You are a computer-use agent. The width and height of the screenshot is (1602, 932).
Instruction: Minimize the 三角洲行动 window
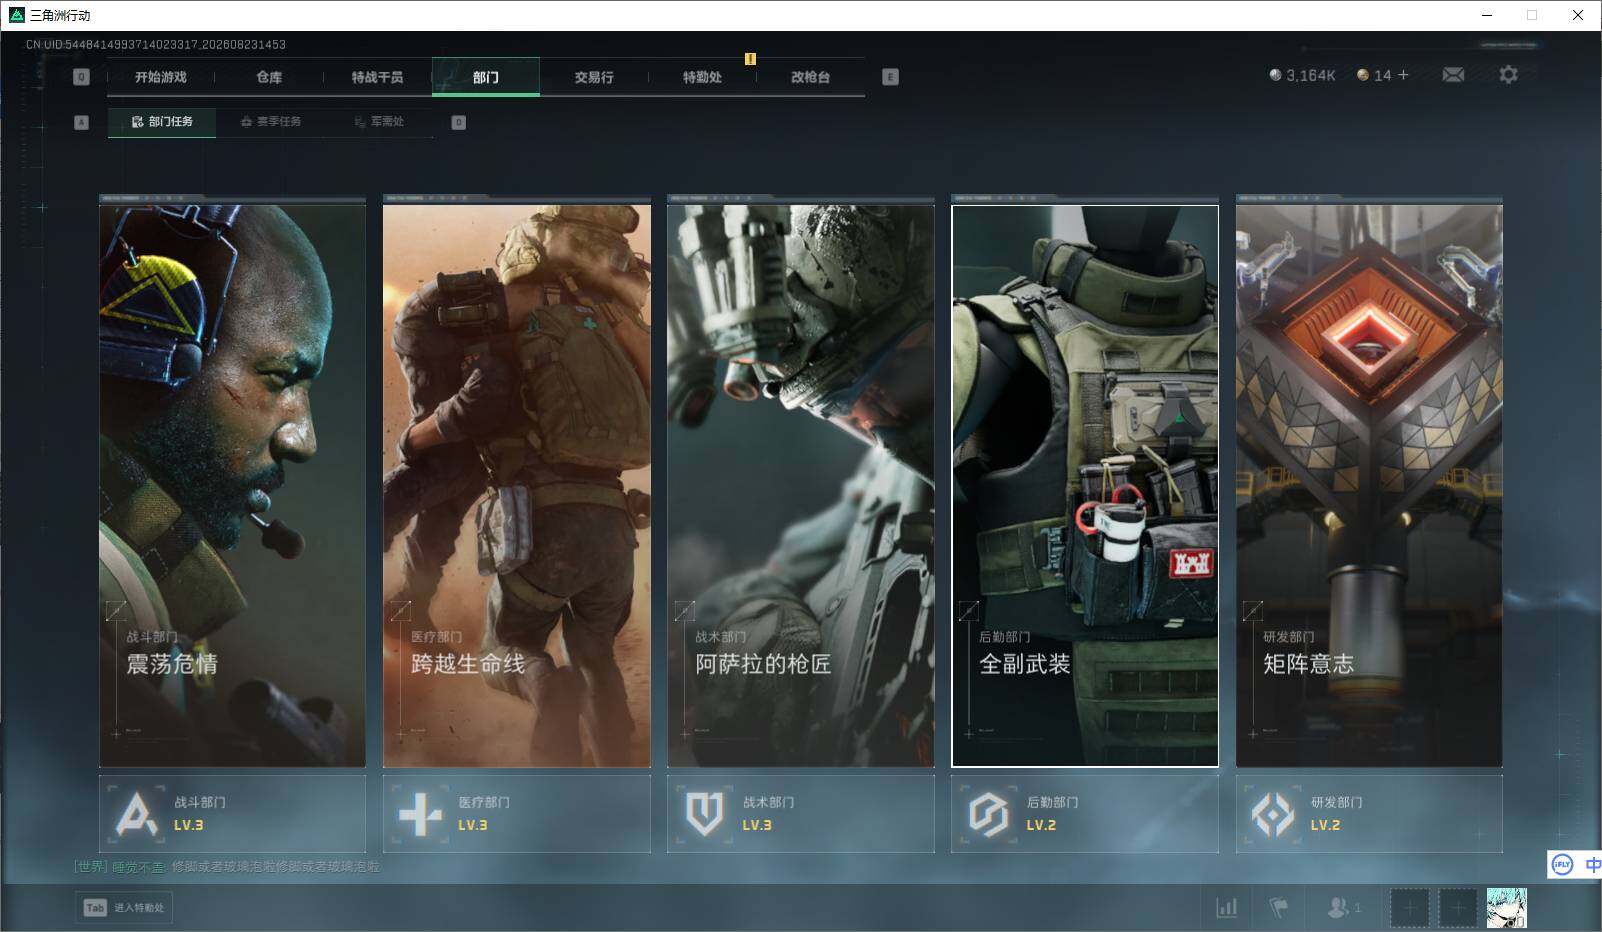pos(1486,15)
